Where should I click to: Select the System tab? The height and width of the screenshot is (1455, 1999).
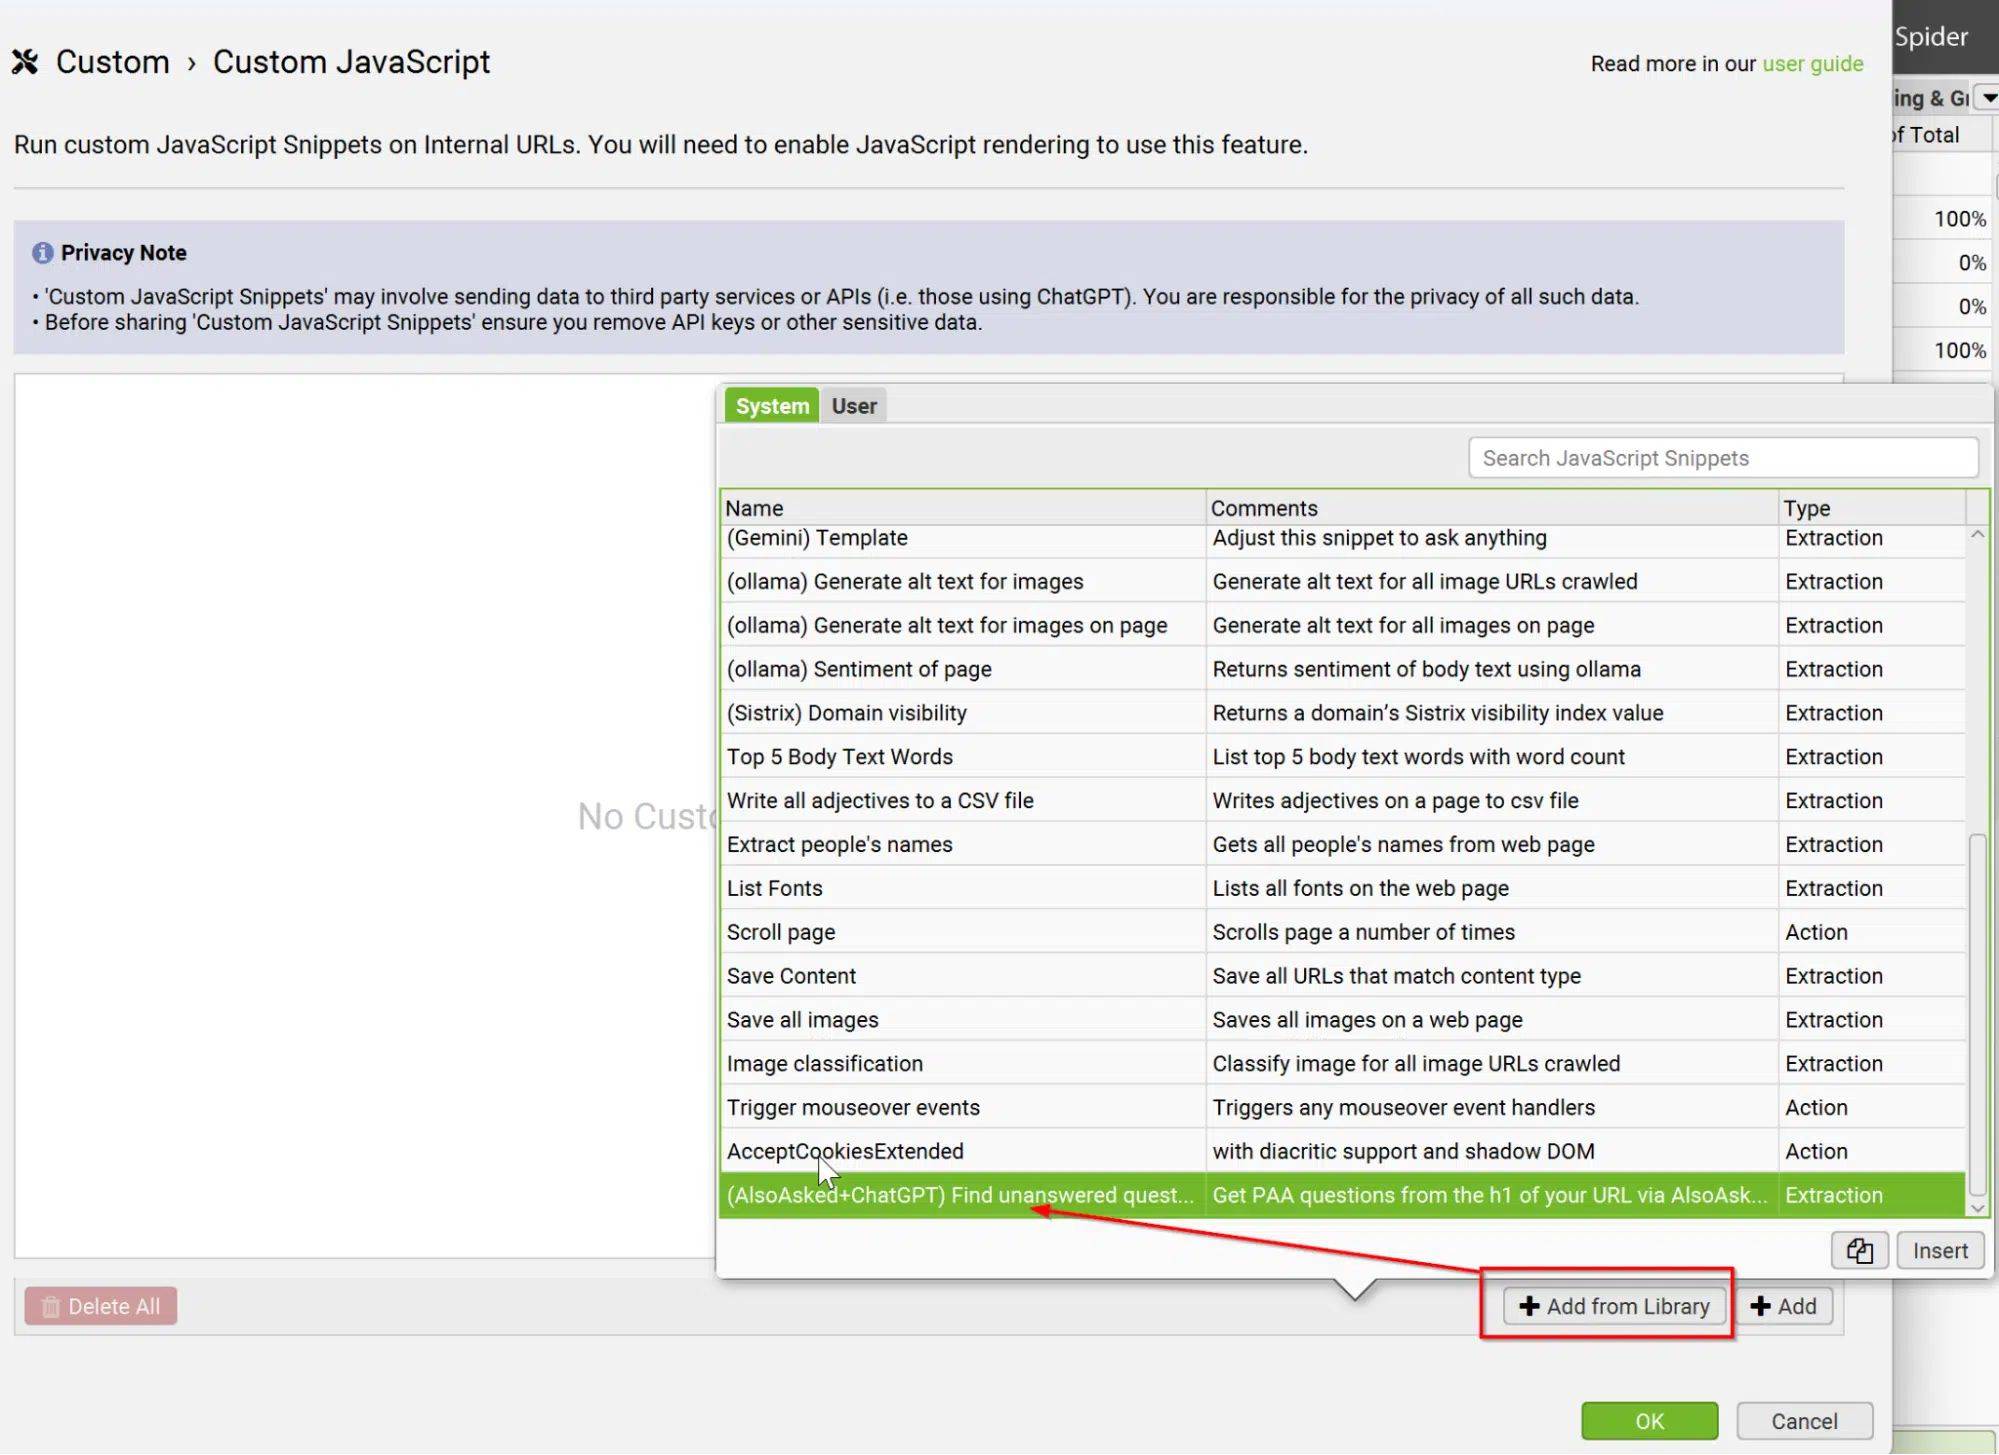(771, 406)
